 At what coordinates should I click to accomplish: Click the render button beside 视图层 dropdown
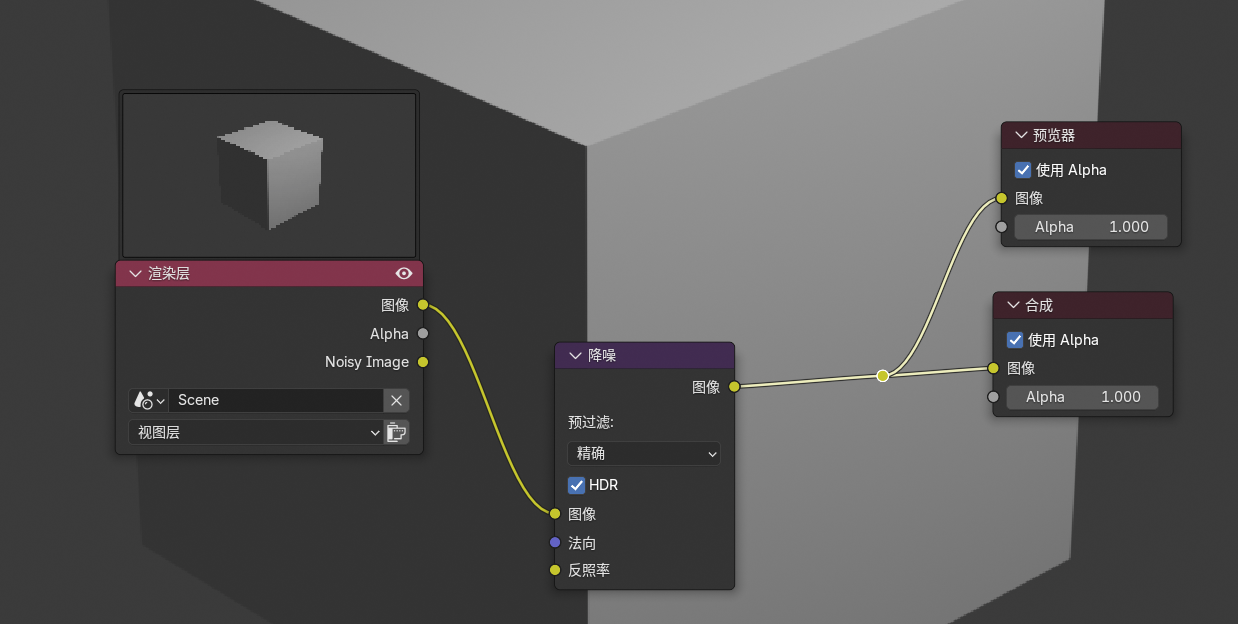point(397,432)
